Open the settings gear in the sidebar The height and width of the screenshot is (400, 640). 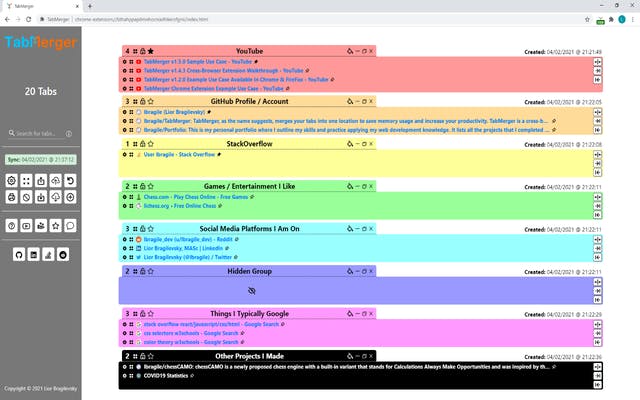coord(11,181)
